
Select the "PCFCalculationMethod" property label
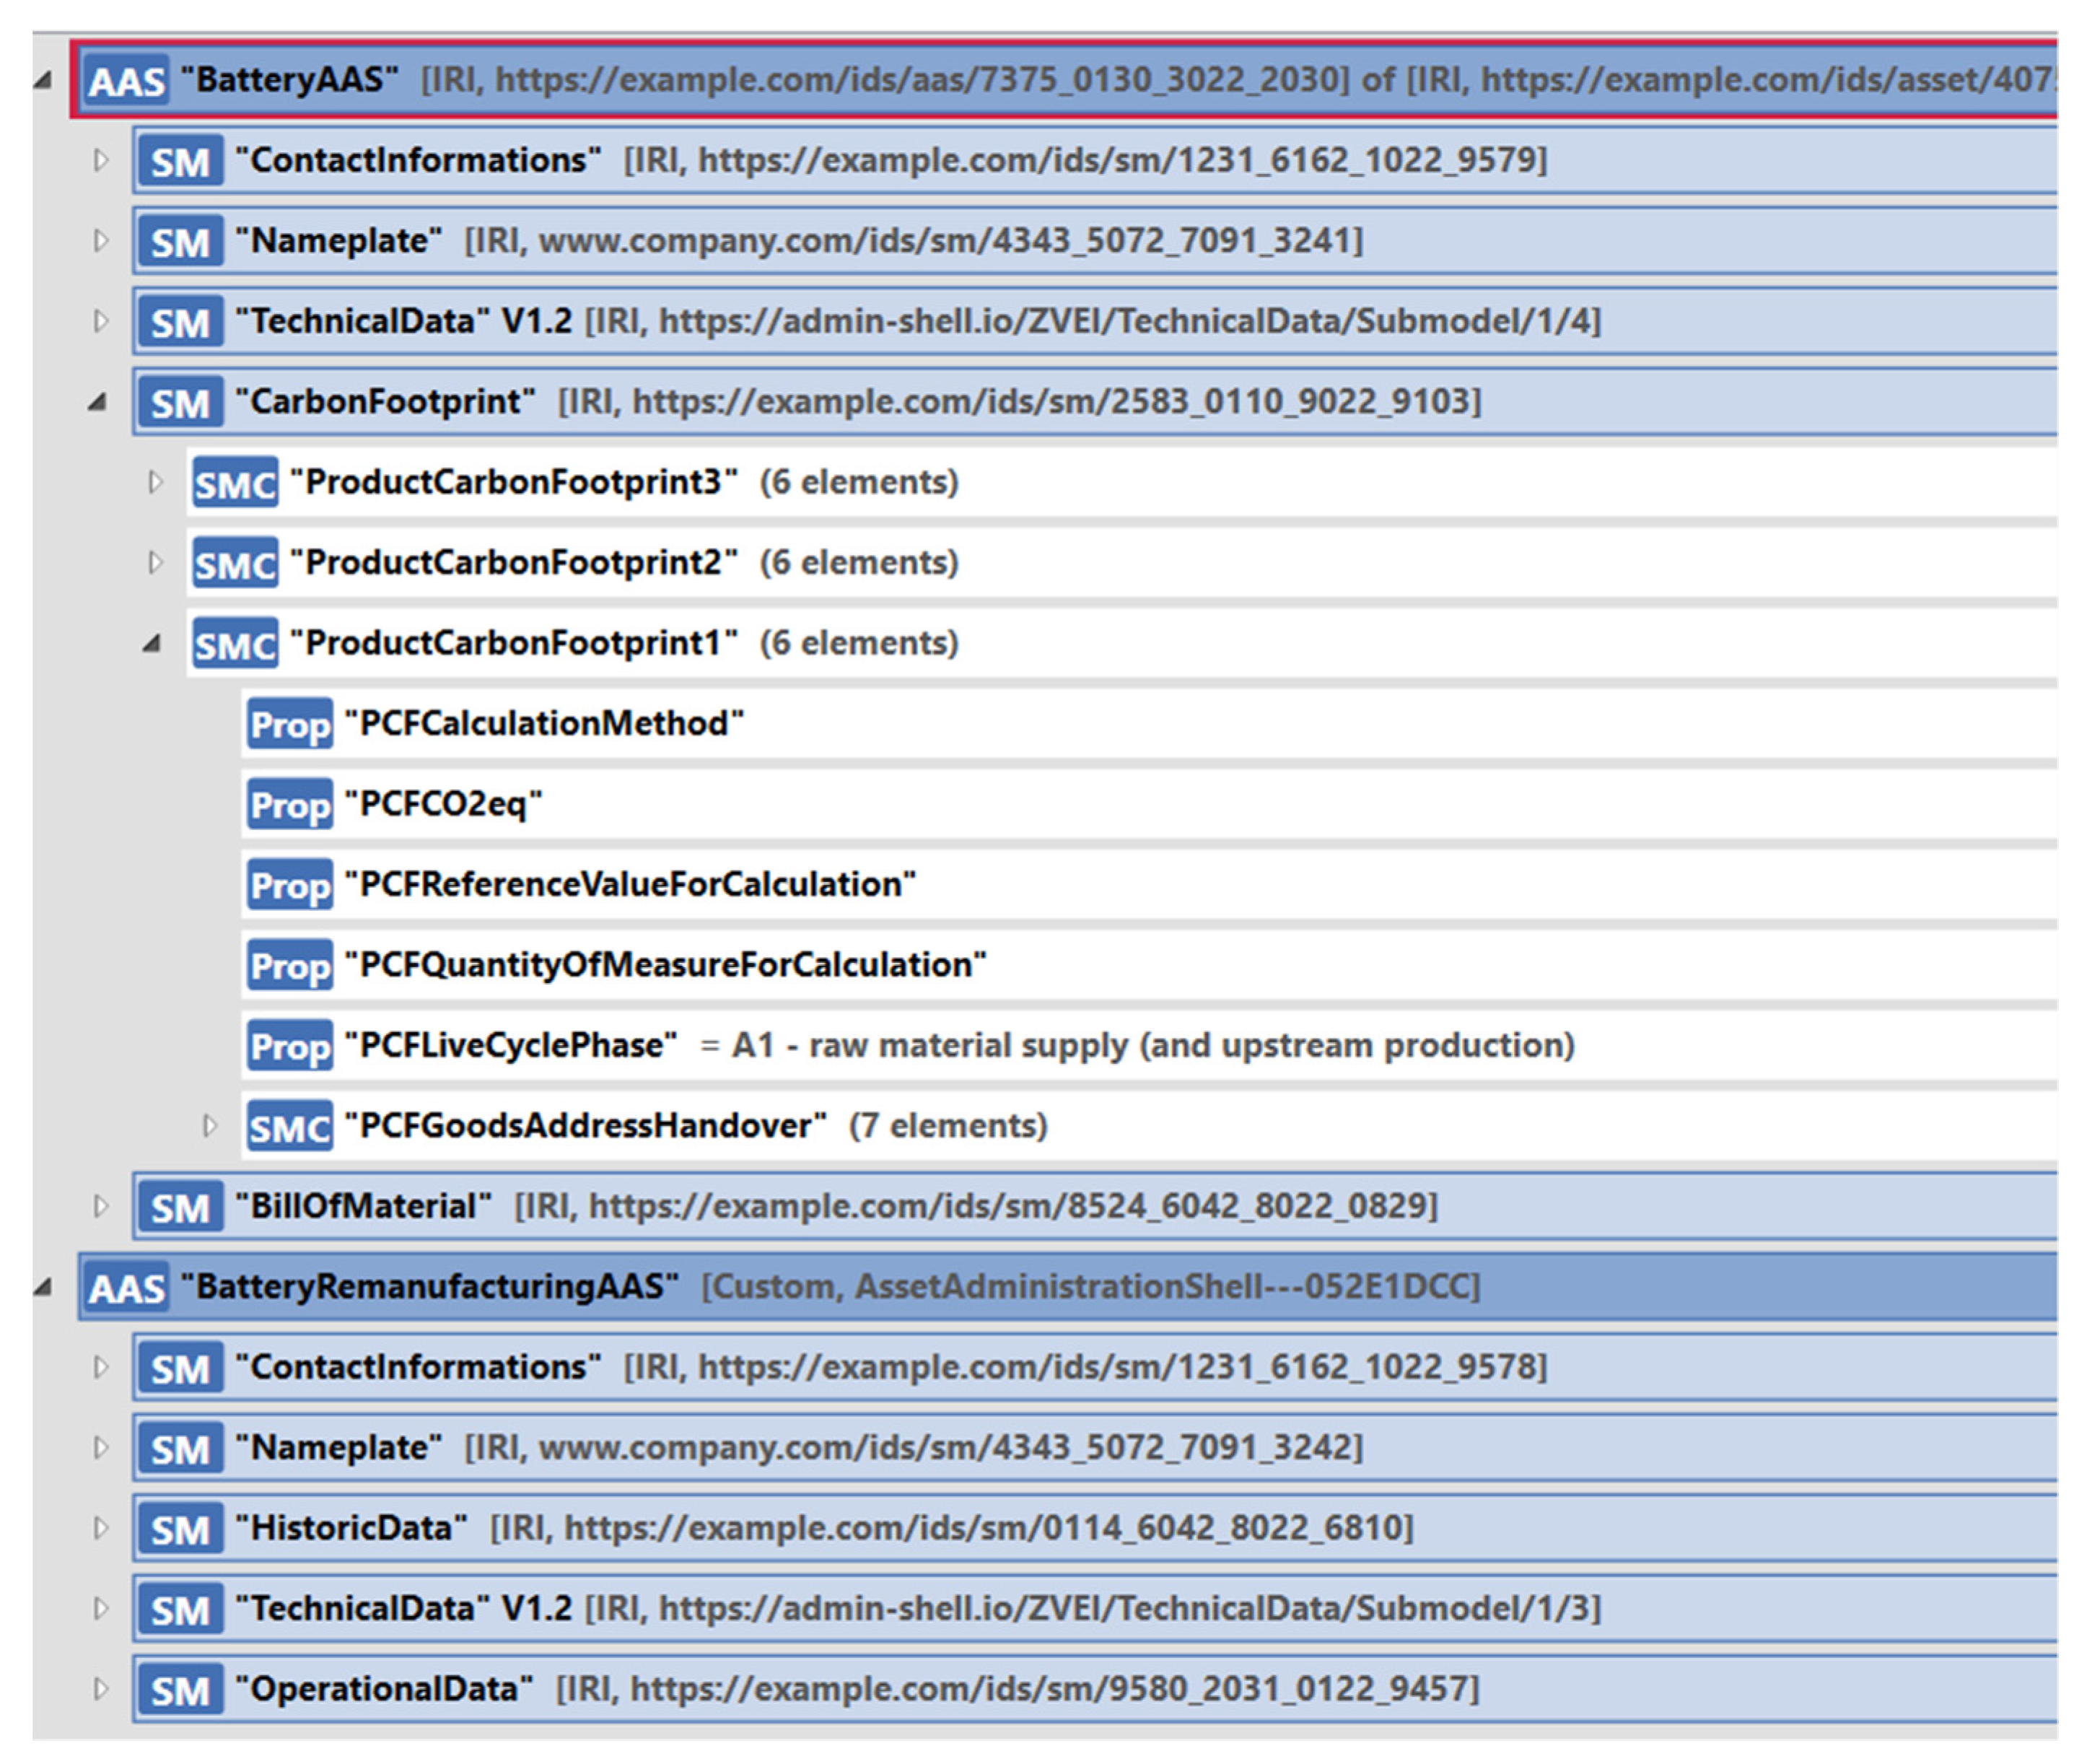pyautogui.click(x=544, y=724)
